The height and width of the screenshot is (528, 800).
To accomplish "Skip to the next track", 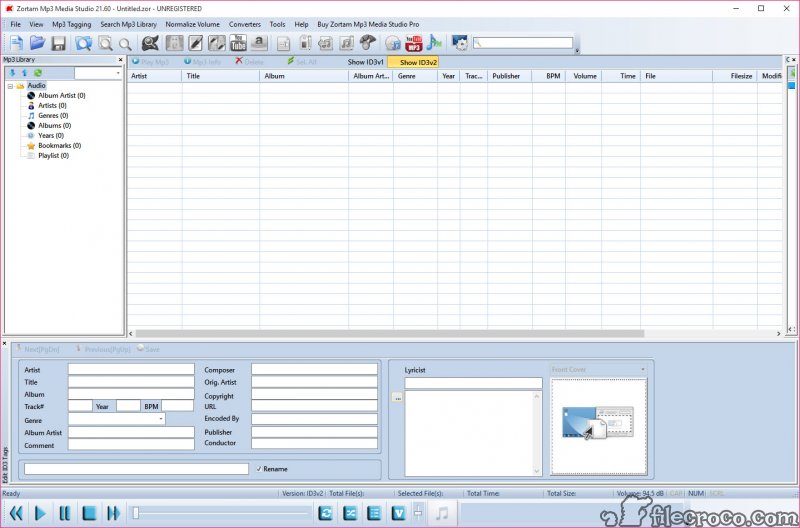I will click(x=113, y=513).
